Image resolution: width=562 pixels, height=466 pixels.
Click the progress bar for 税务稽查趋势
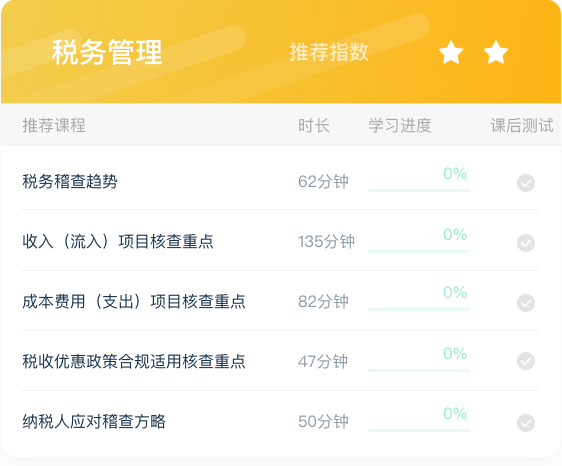[x=419, y=190]
